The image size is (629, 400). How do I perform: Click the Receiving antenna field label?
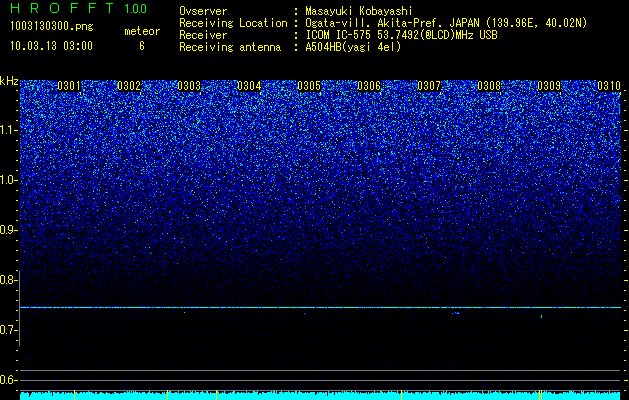[x=230, y=47]
